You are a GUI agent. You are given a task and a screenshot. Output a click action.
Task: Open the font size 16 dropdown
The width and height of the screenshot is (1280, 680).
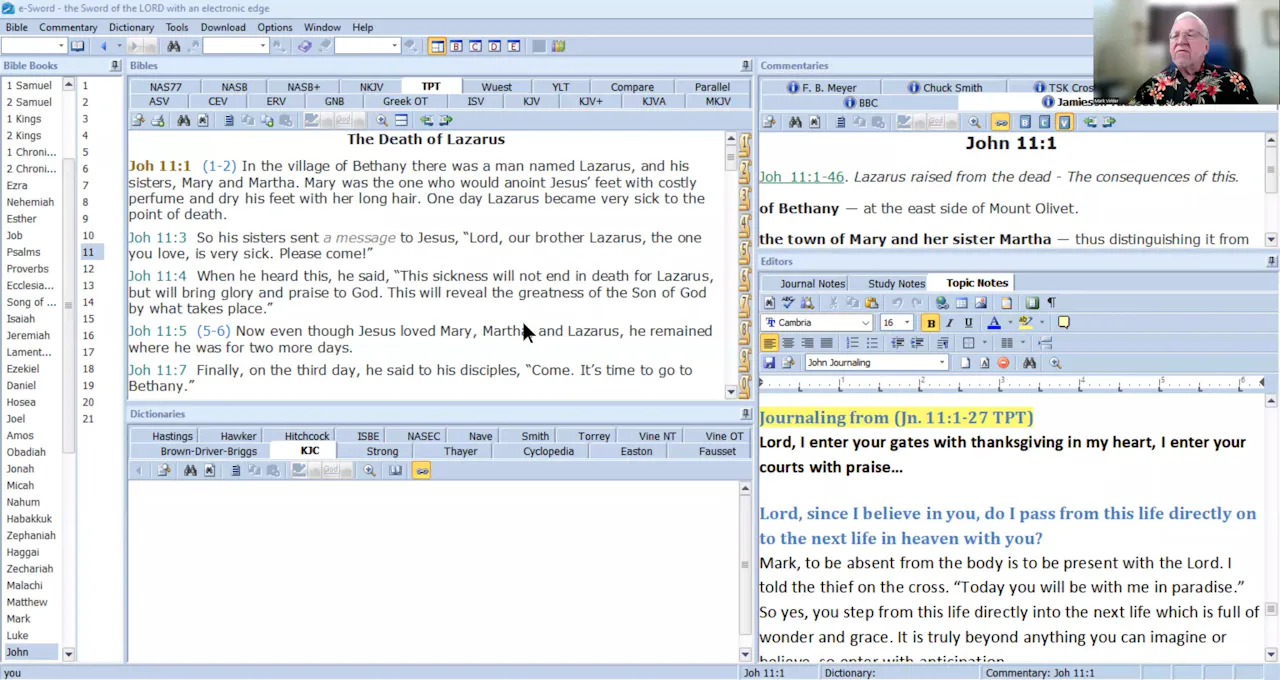pos(897,323)
